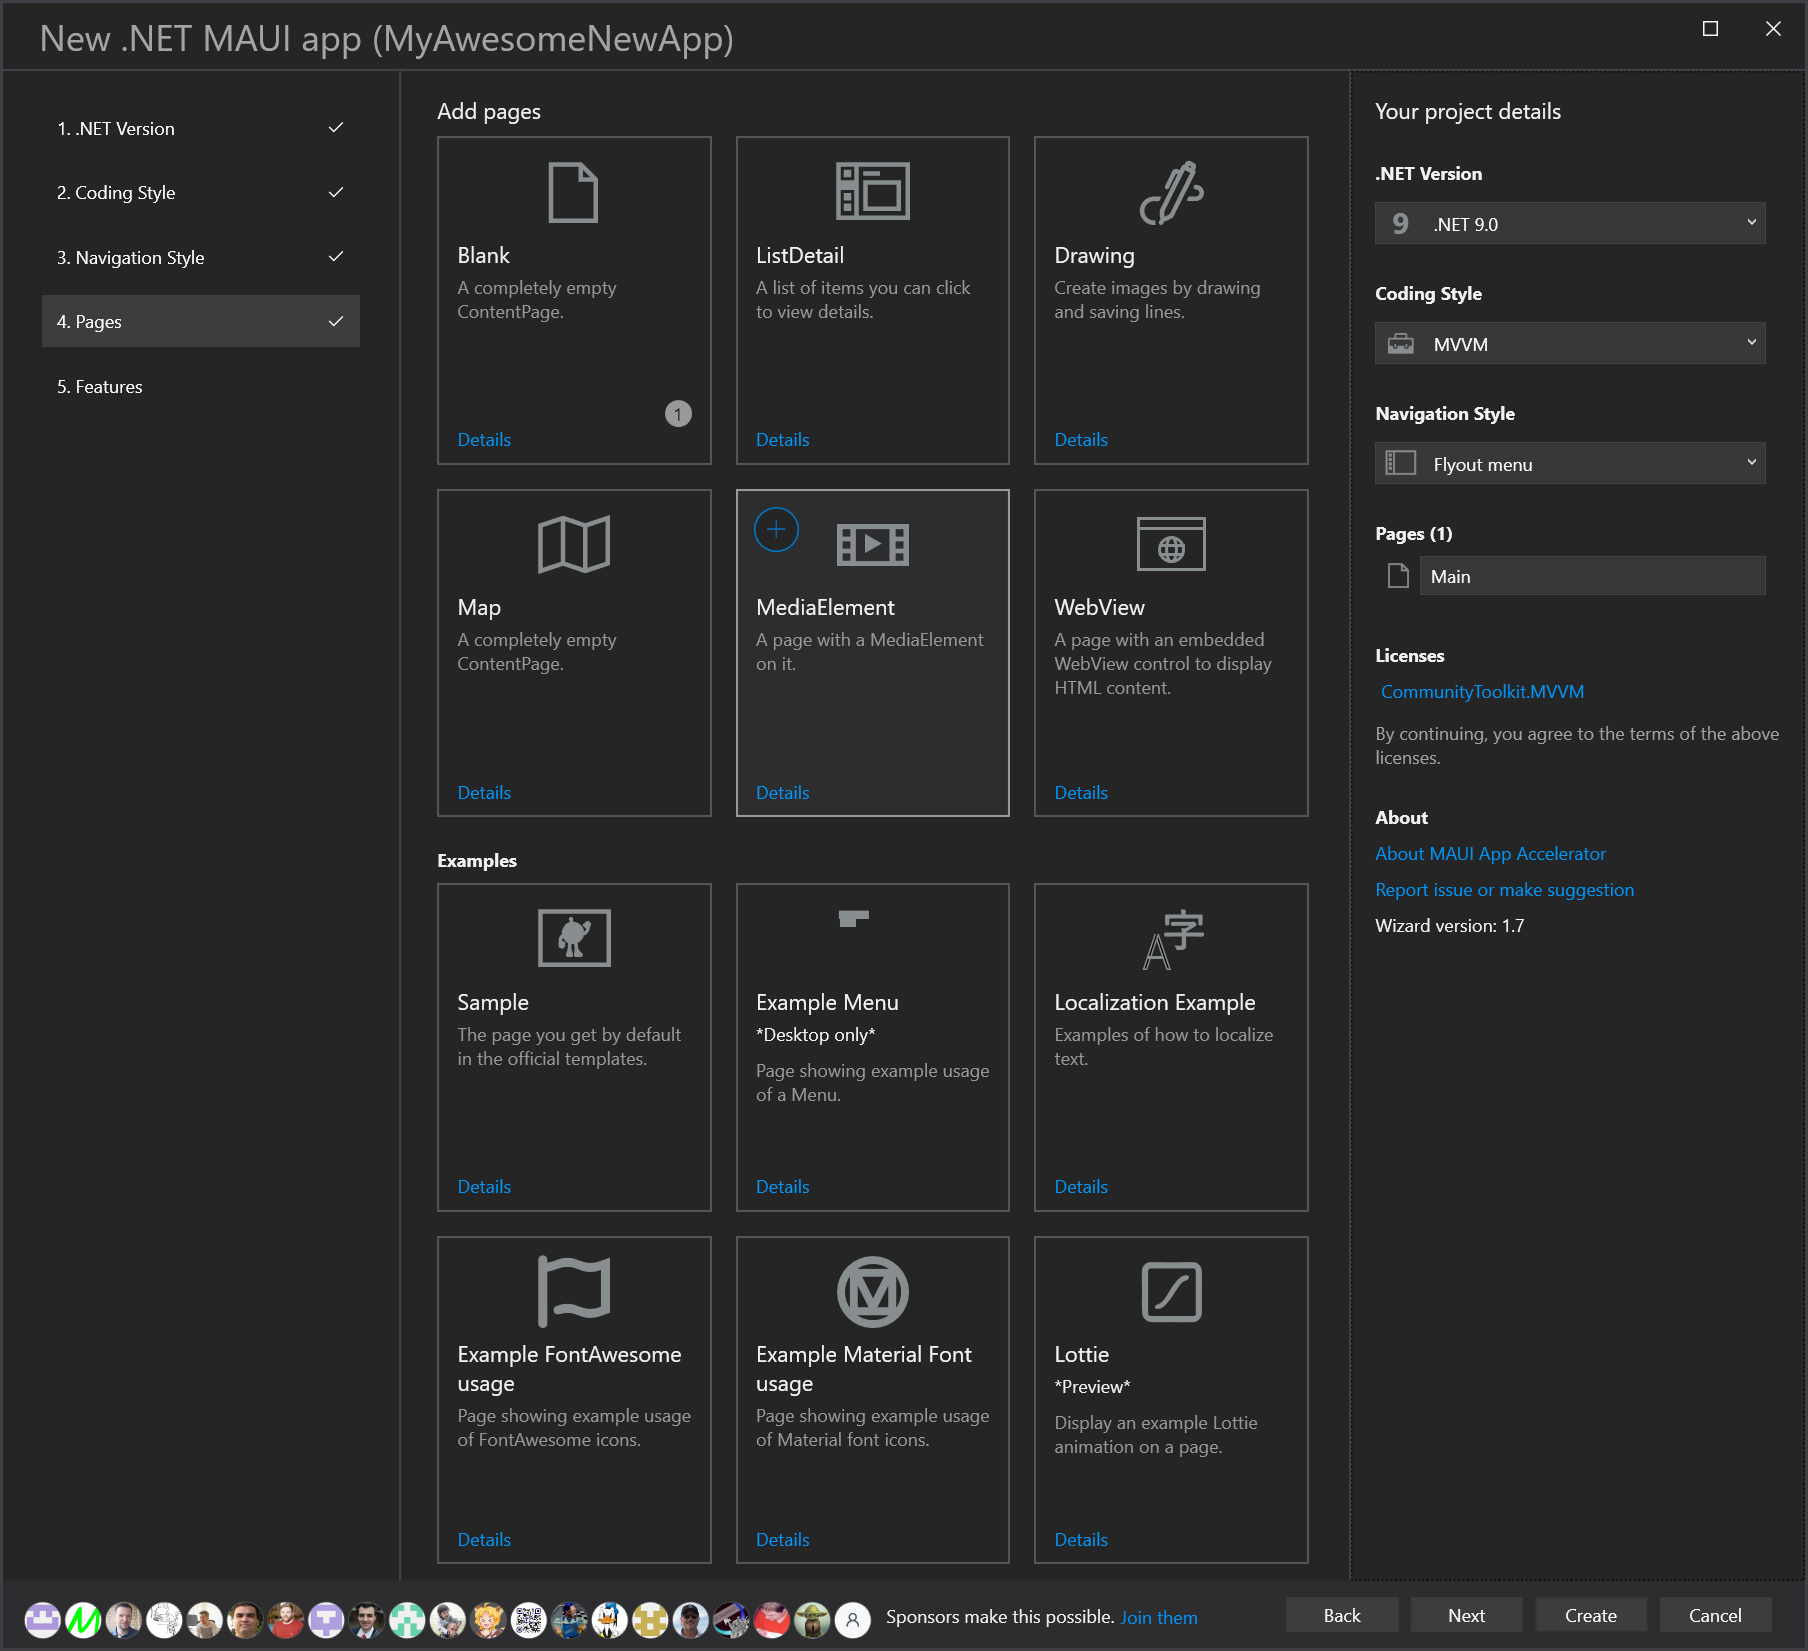Open Details for Example Menu

tap(782, 1186)
